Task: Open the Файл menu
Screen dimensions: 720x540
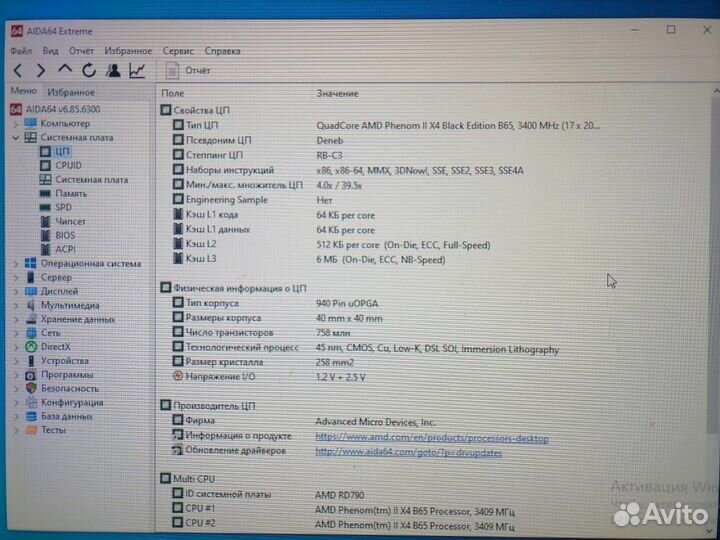Action: [x=21, y=51]
